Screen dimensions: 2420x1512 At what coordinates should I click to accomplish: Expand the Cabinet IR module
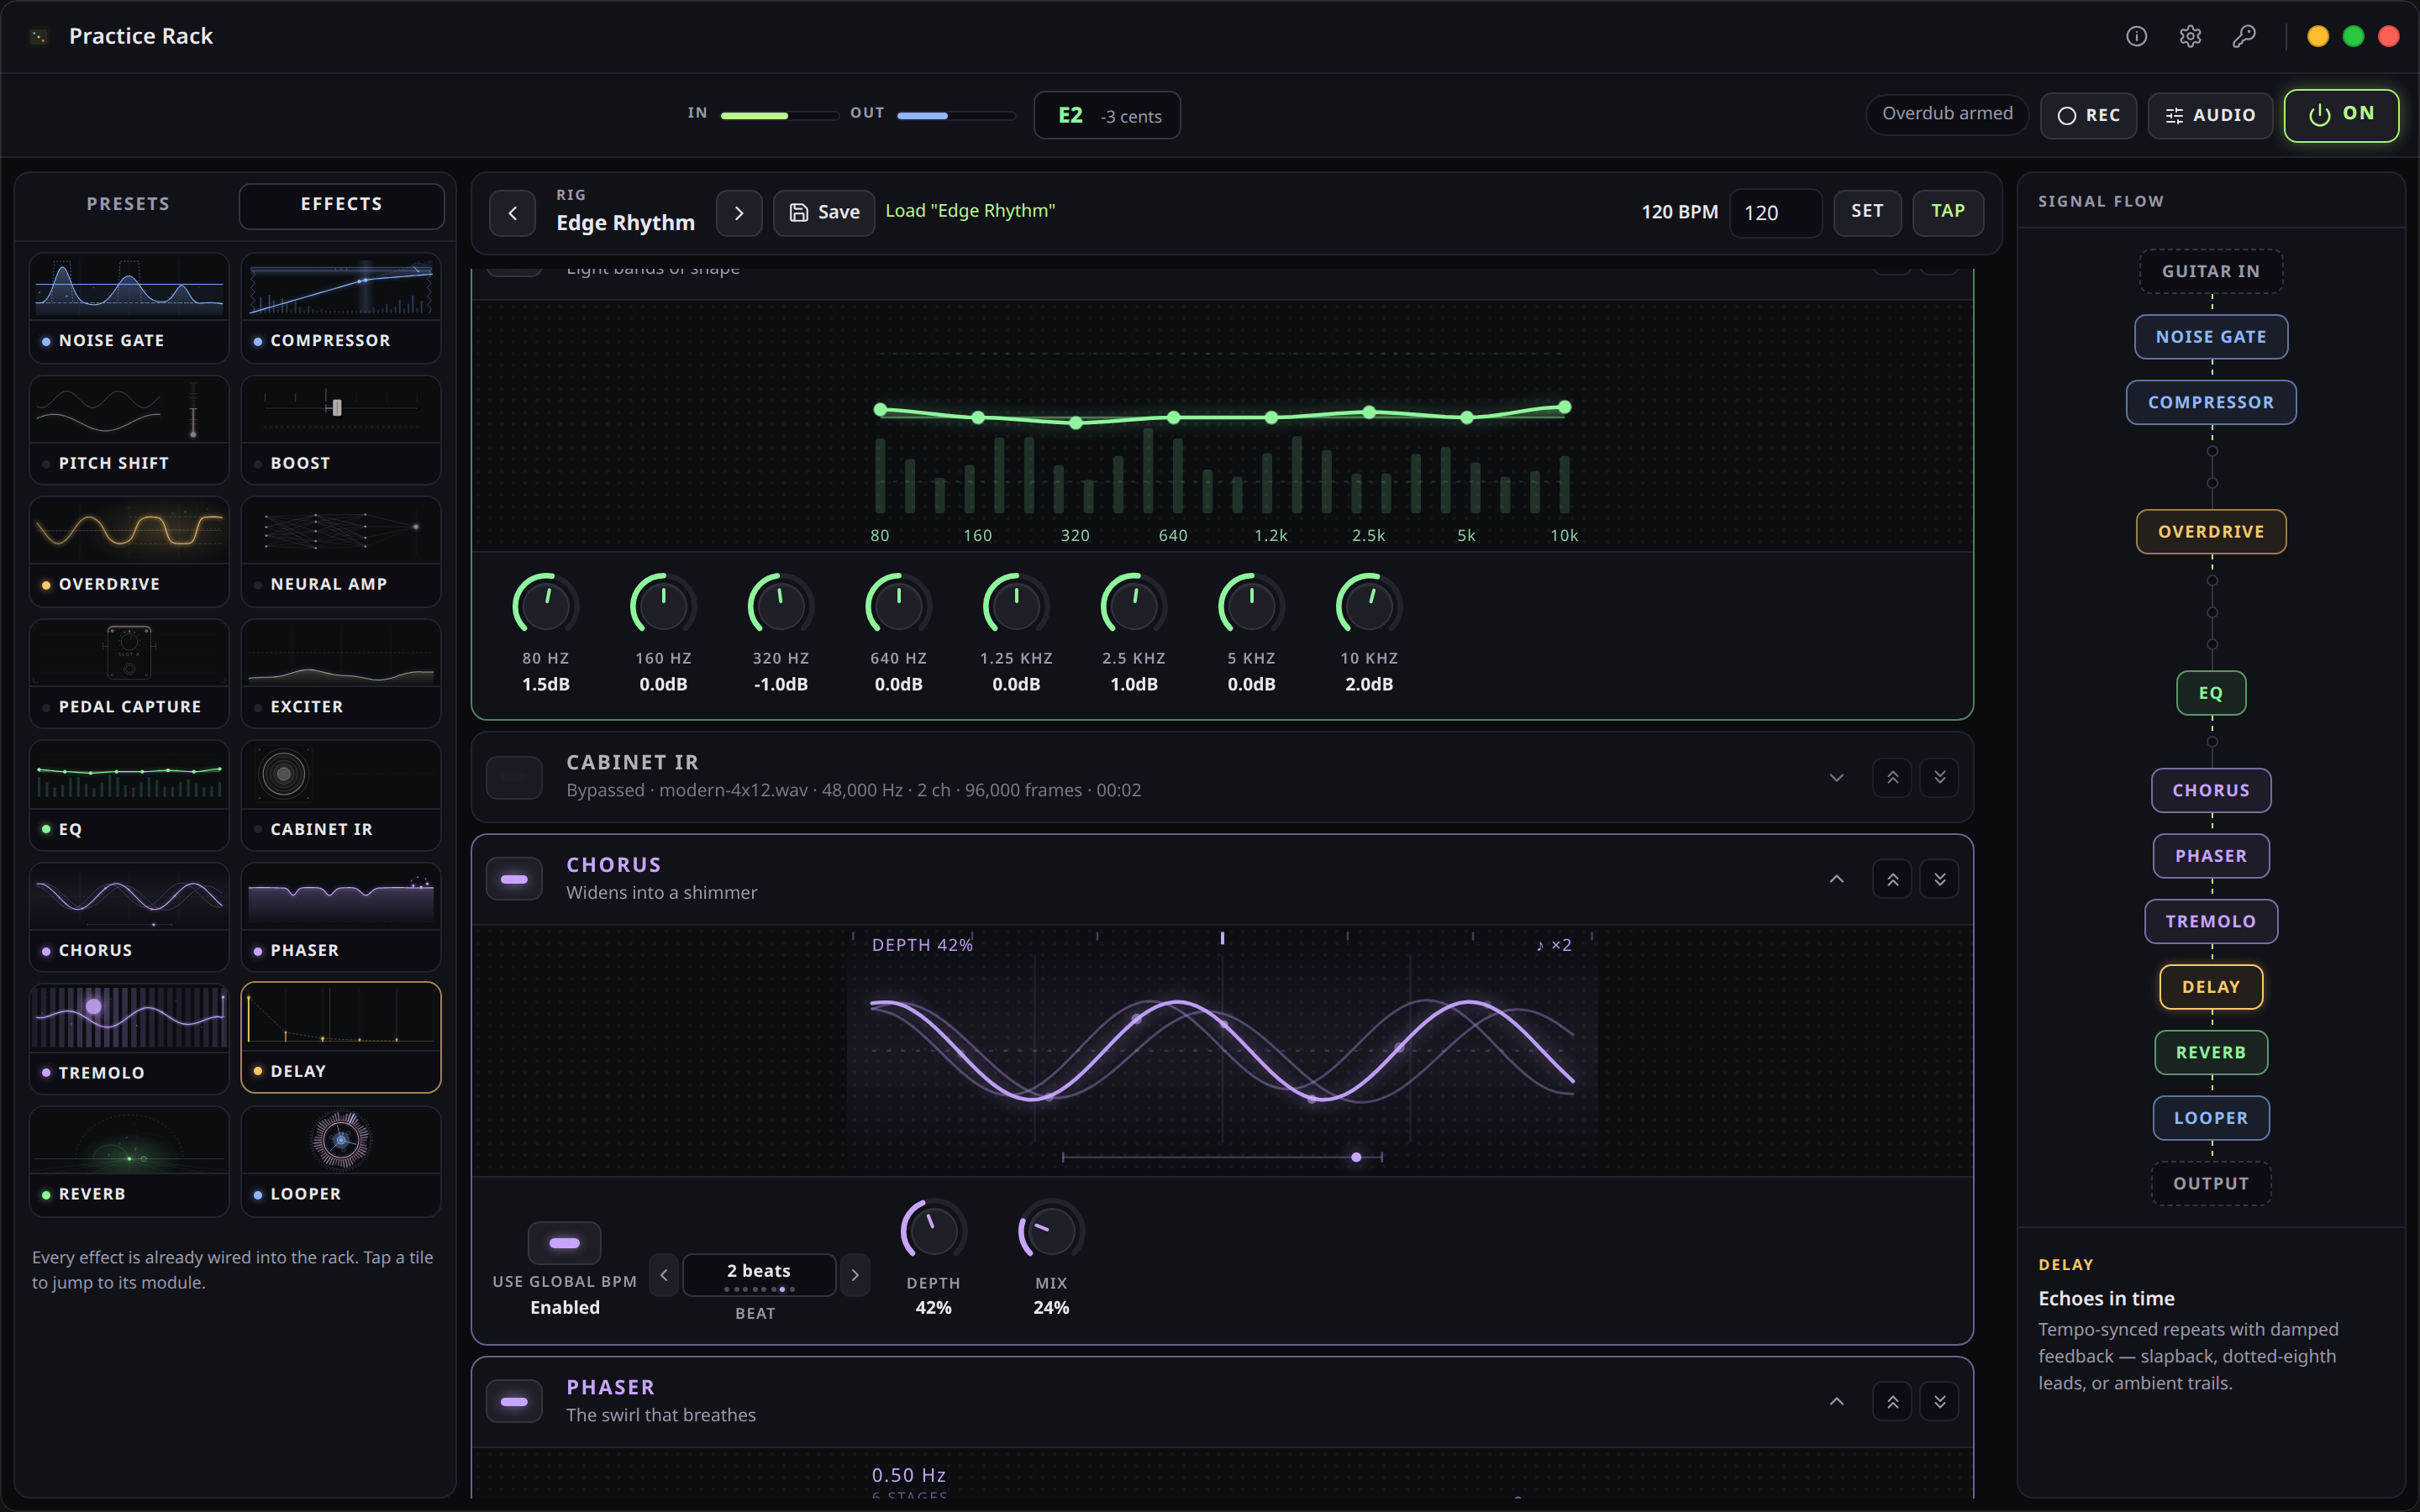click(1836, 778)
